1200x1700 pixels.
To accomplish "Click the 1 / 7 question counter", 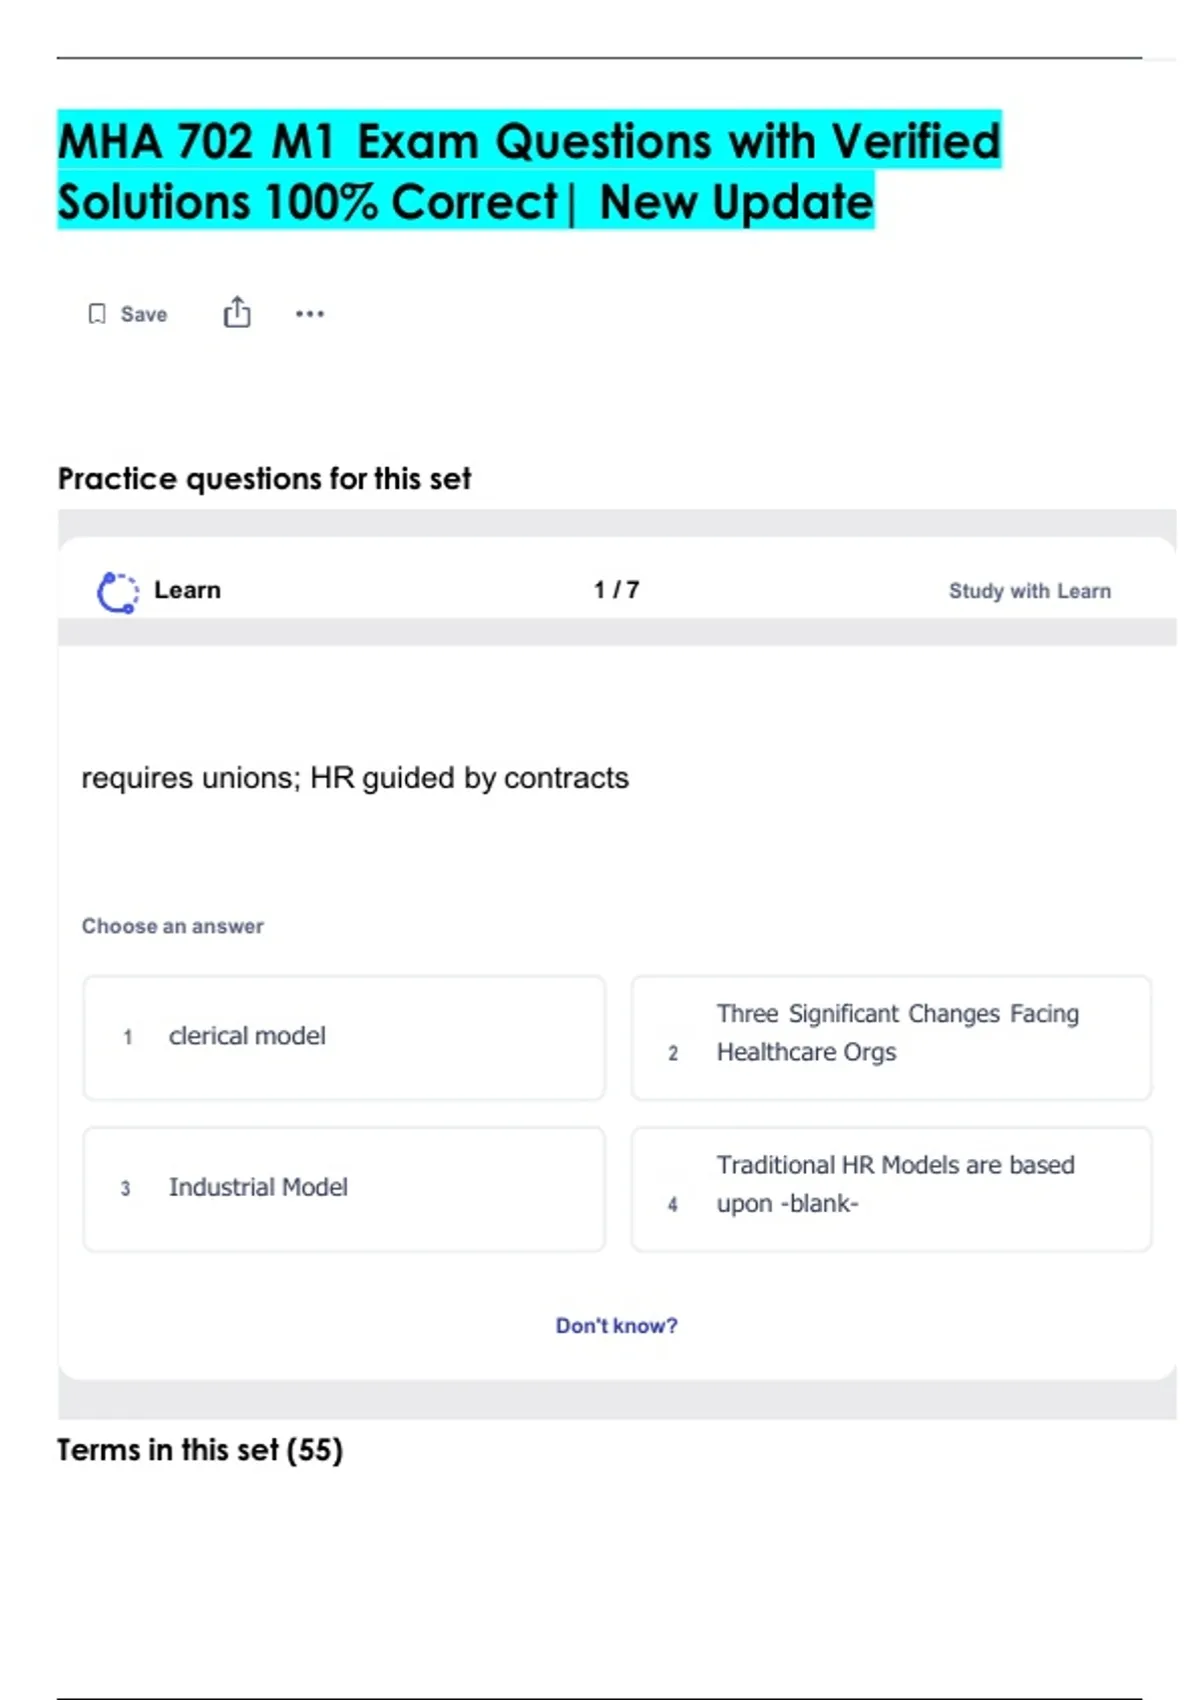I will pos(616,590).
